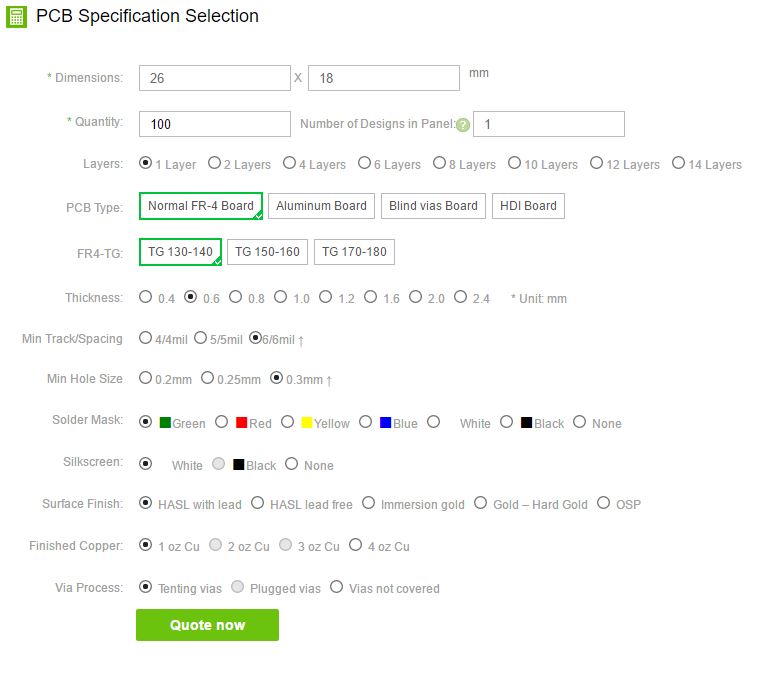Select the 4 Layers radio option
The width and height of the screenshot is (758, 679).
(289, 163)
